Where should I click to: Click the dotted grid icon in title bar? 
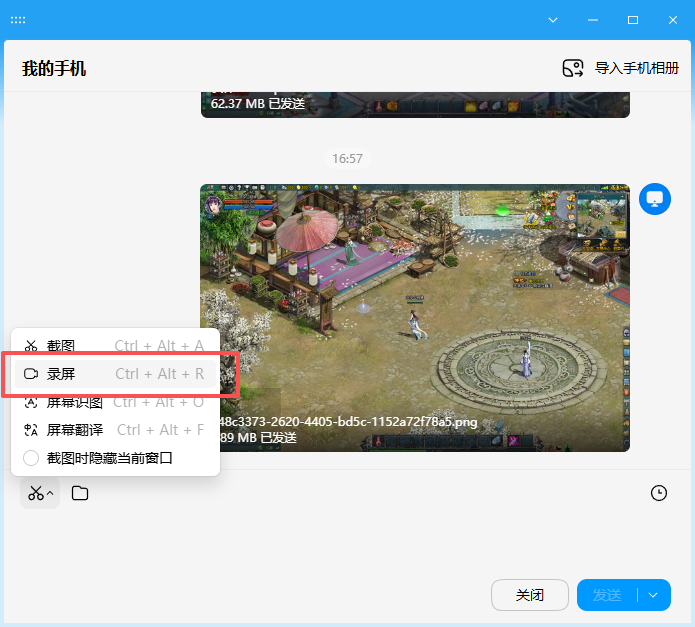[18, 20]
